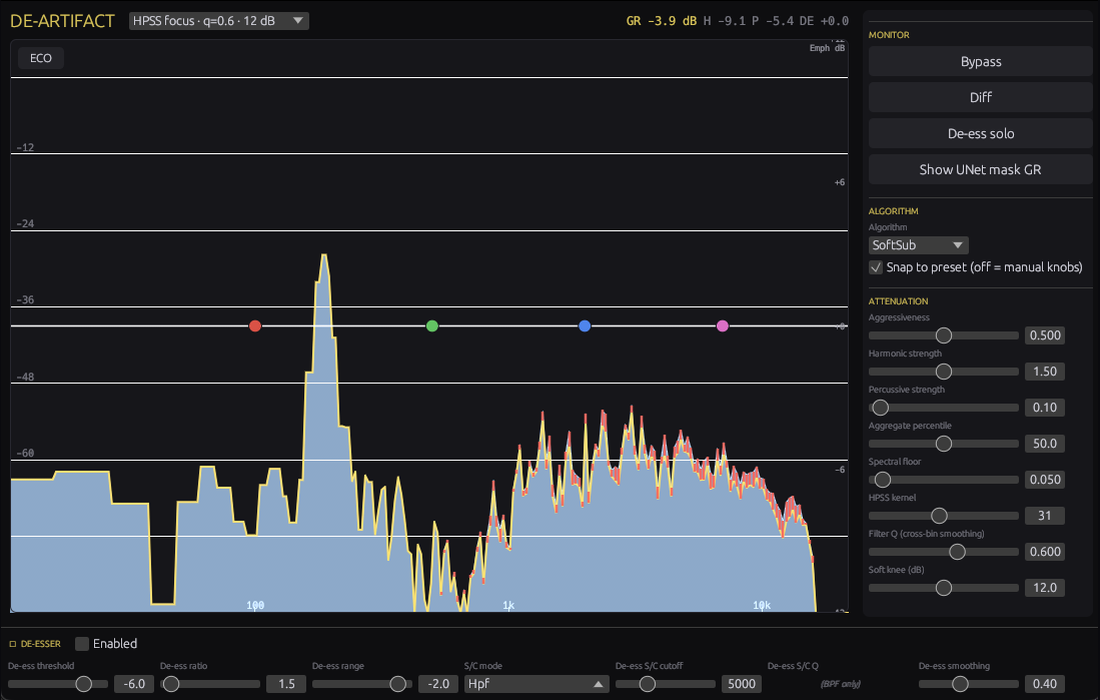Click the GR -3.9 dB readout

[661, 21]
